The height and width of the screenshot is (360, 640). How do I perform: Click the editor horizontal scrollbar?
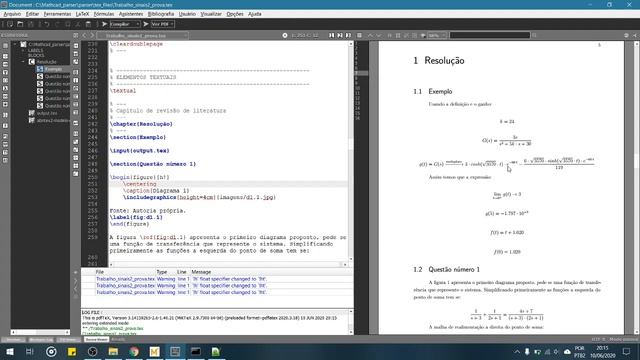(x=228, y=264)
